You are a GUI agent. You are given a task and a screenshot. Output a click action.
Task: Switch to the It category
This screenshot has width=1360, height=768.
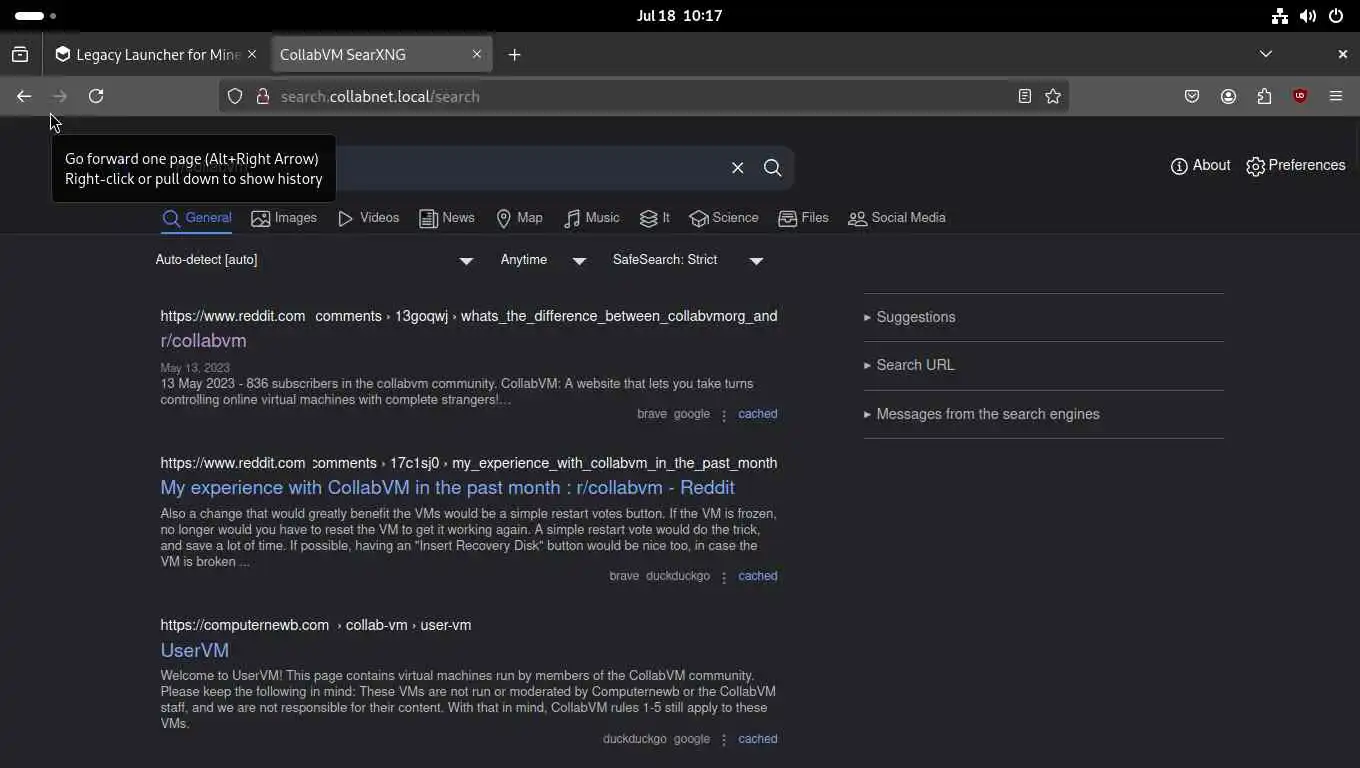pos(655,218)
